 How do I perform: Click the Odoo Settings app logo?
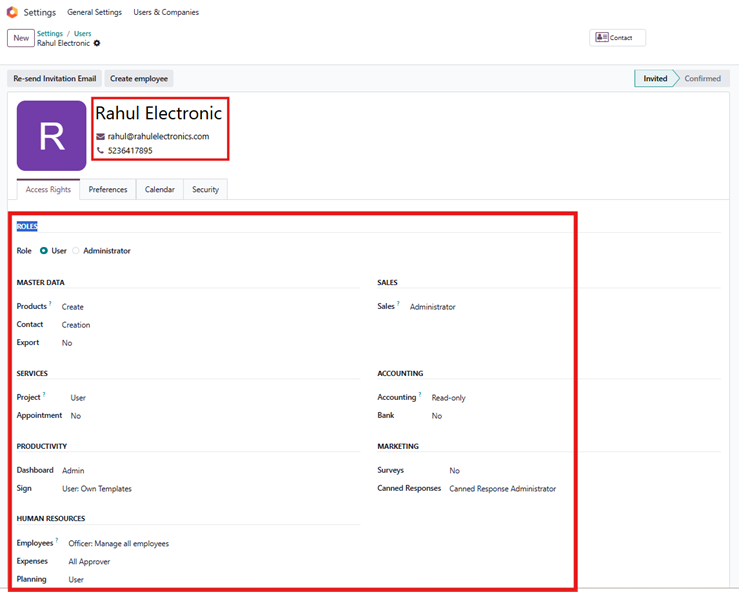tap(12, 12)
